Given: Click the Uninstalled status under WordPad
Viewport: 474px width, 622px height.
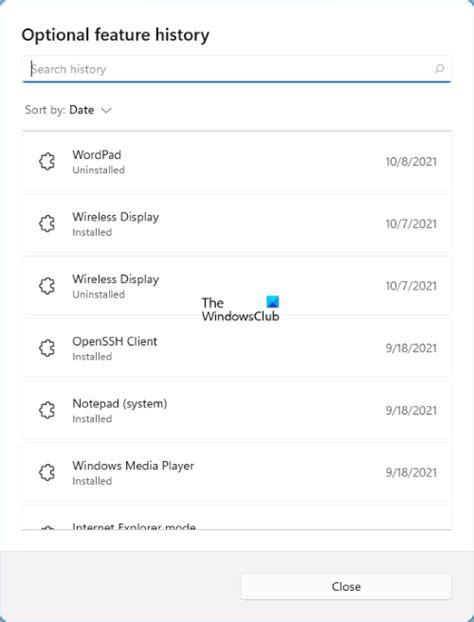Looking at the screenshot, I should pos(98,170).
